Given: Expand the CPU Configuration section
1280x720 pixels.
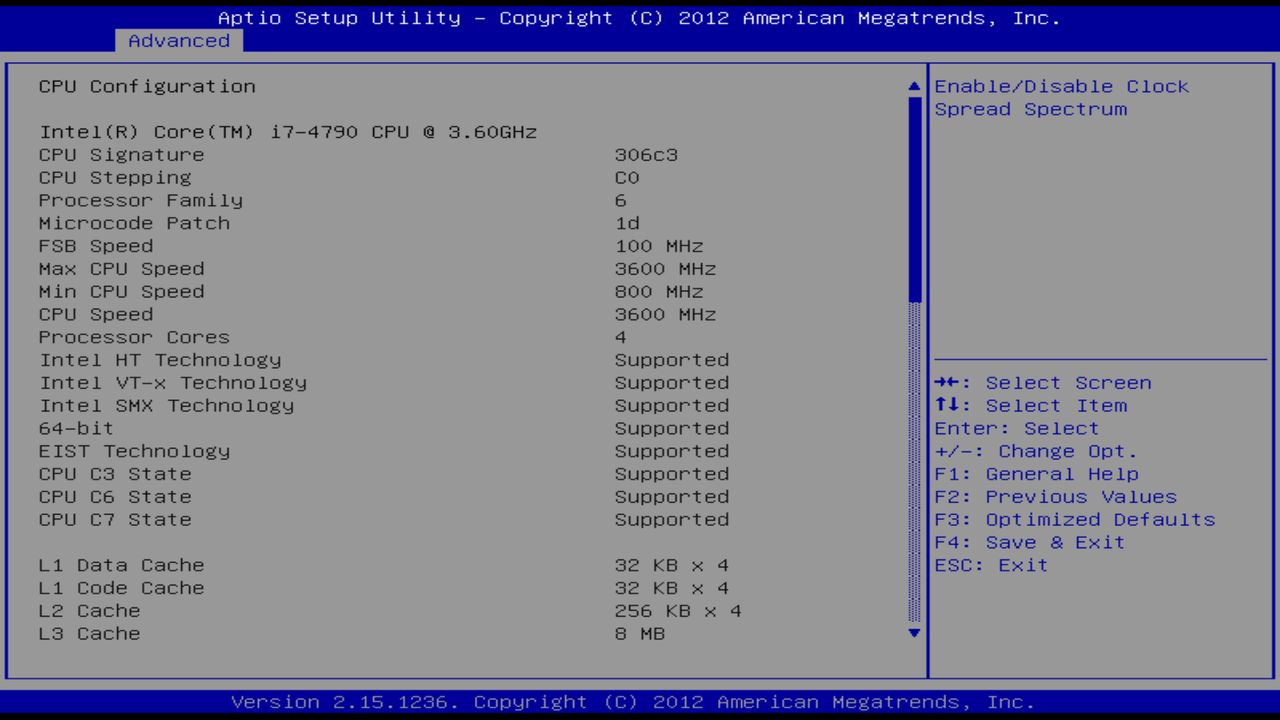Looking at the screenshot, I should point(147,86).
